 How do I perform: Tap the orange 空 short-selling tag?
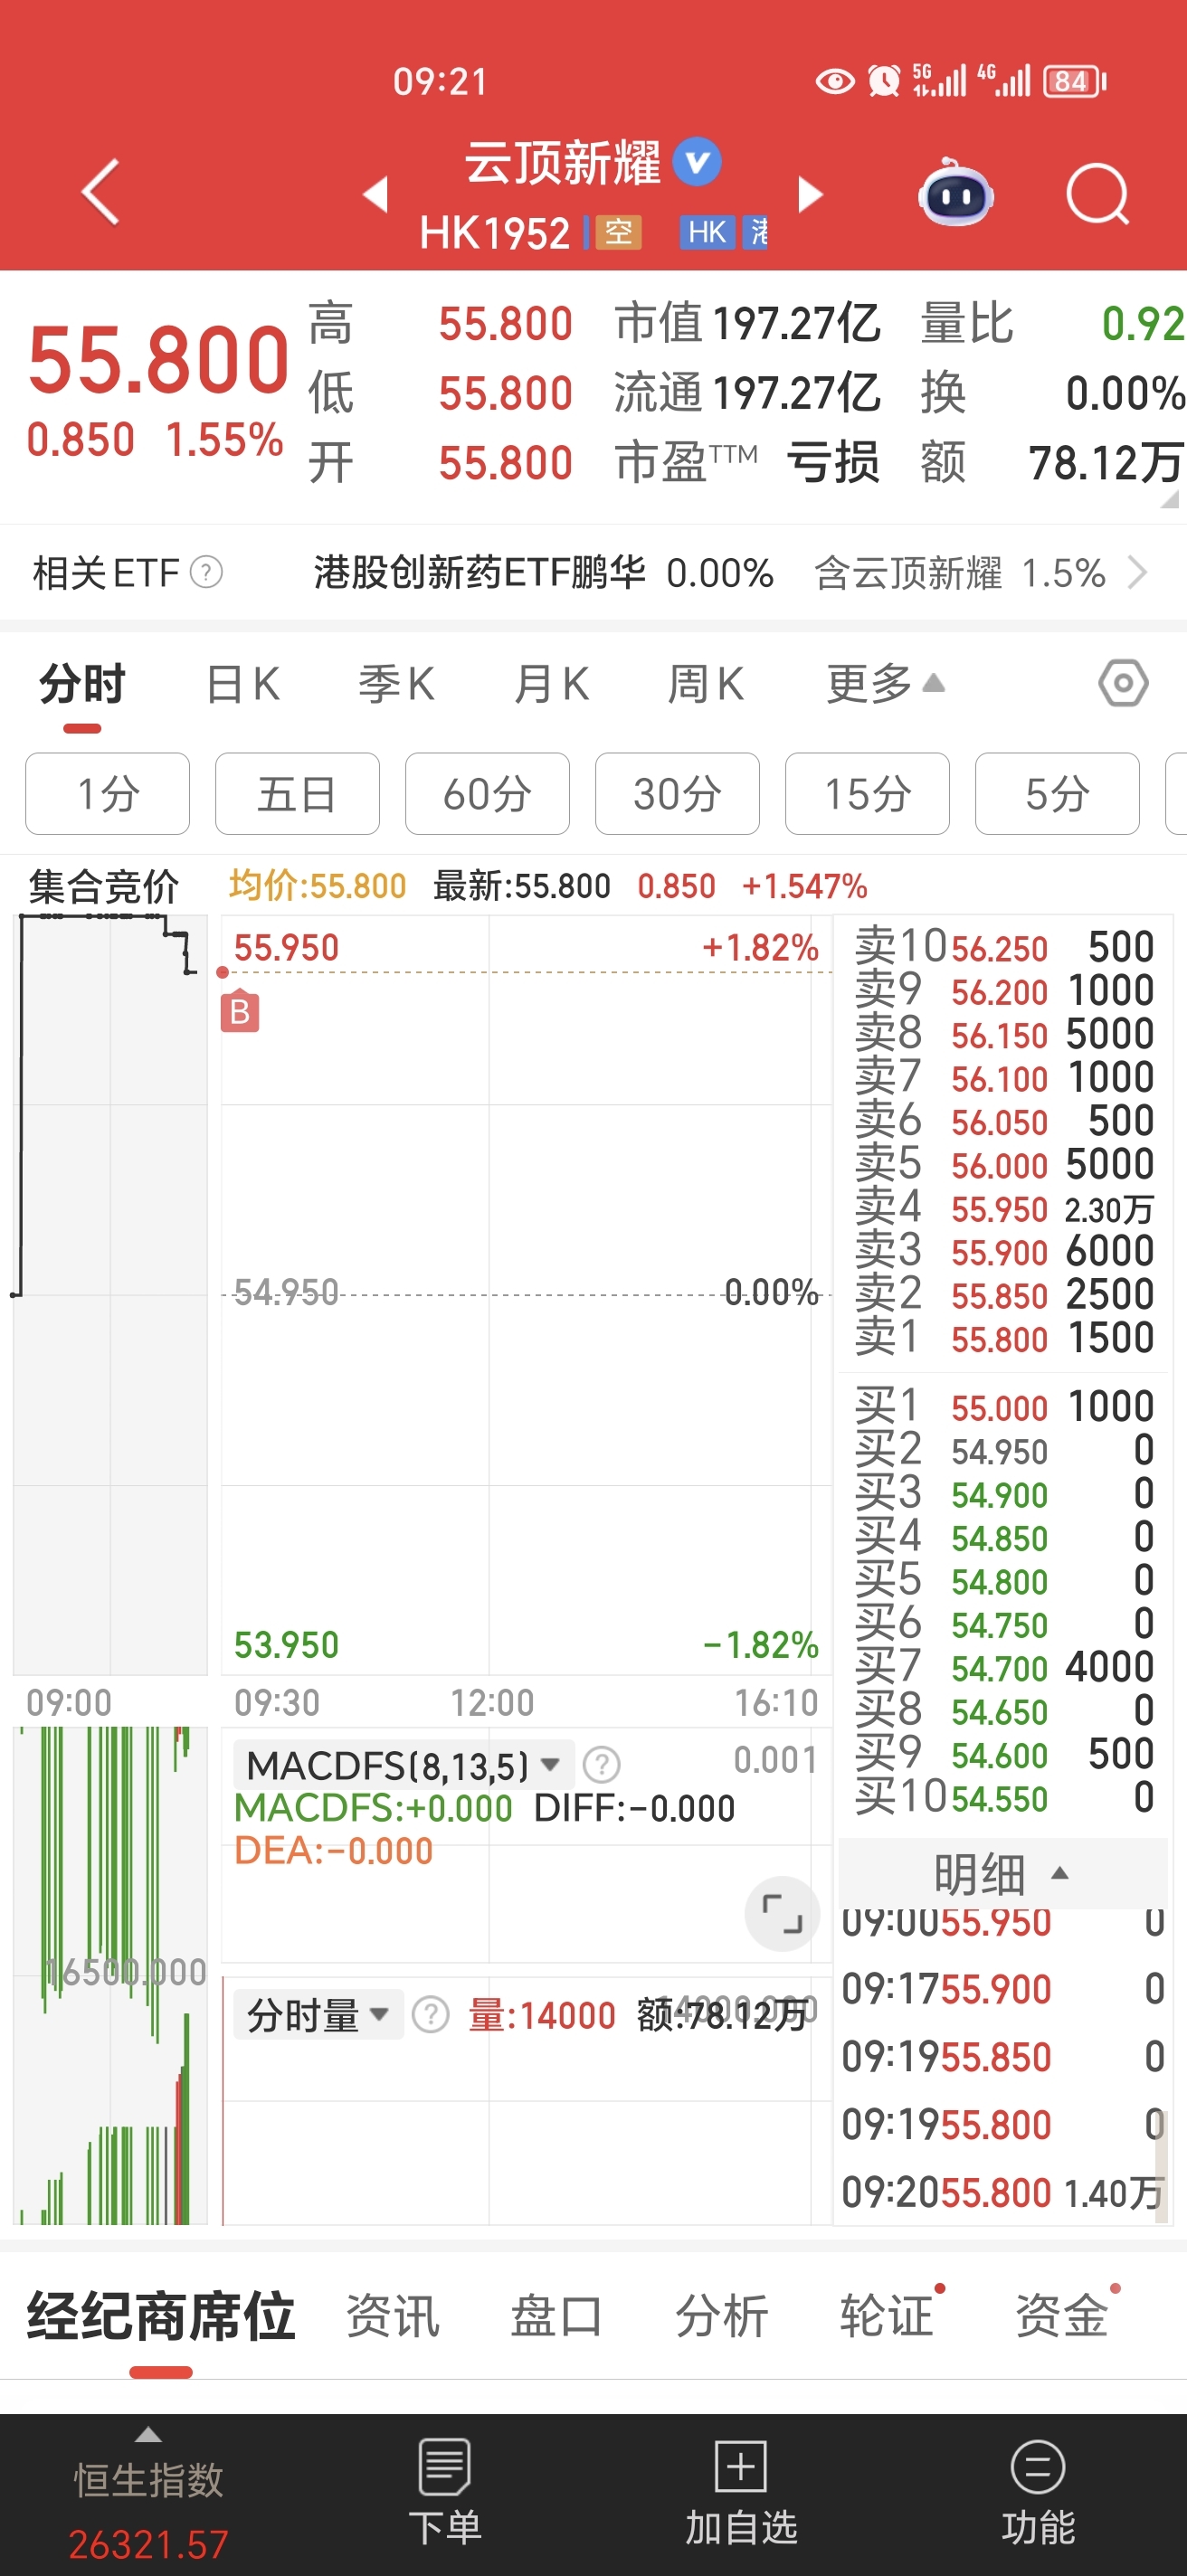pos(618,232)
